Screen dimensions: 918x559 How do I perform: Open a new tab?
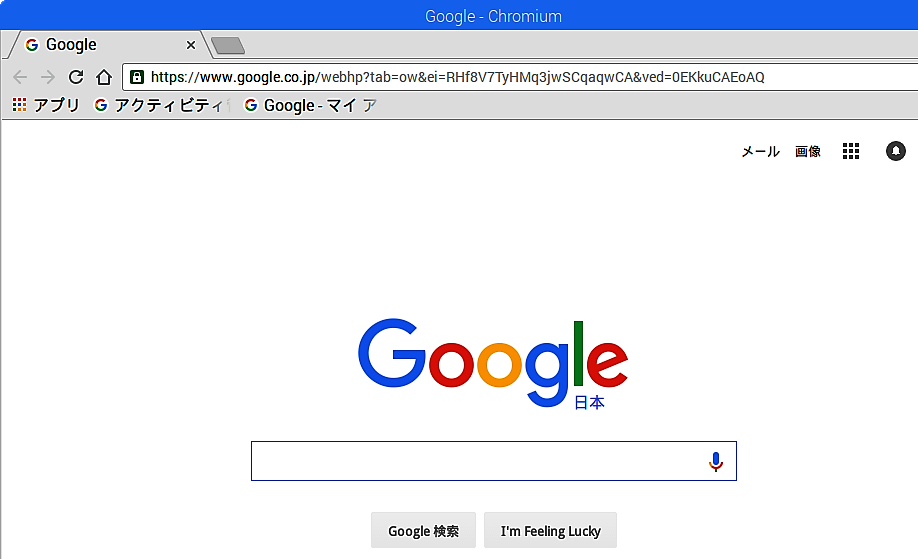point(228,46)
